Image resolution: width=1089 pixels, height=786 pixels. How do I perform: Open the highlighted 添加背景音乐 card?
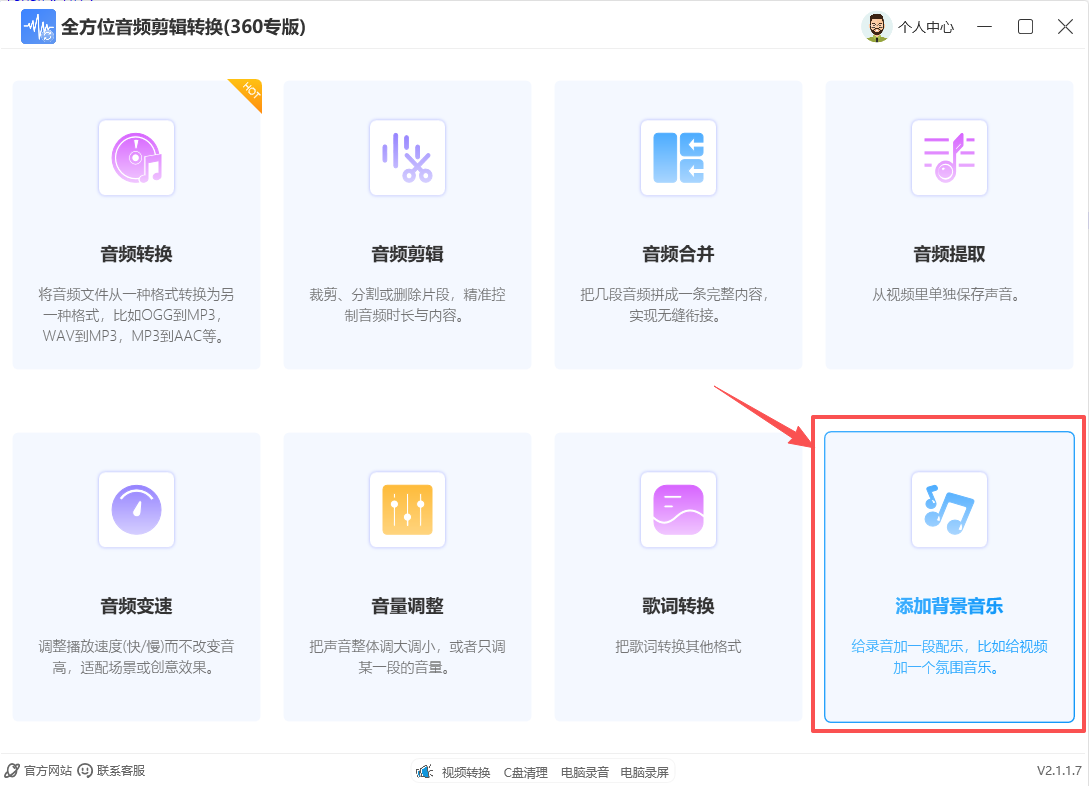tap(948, 577)
